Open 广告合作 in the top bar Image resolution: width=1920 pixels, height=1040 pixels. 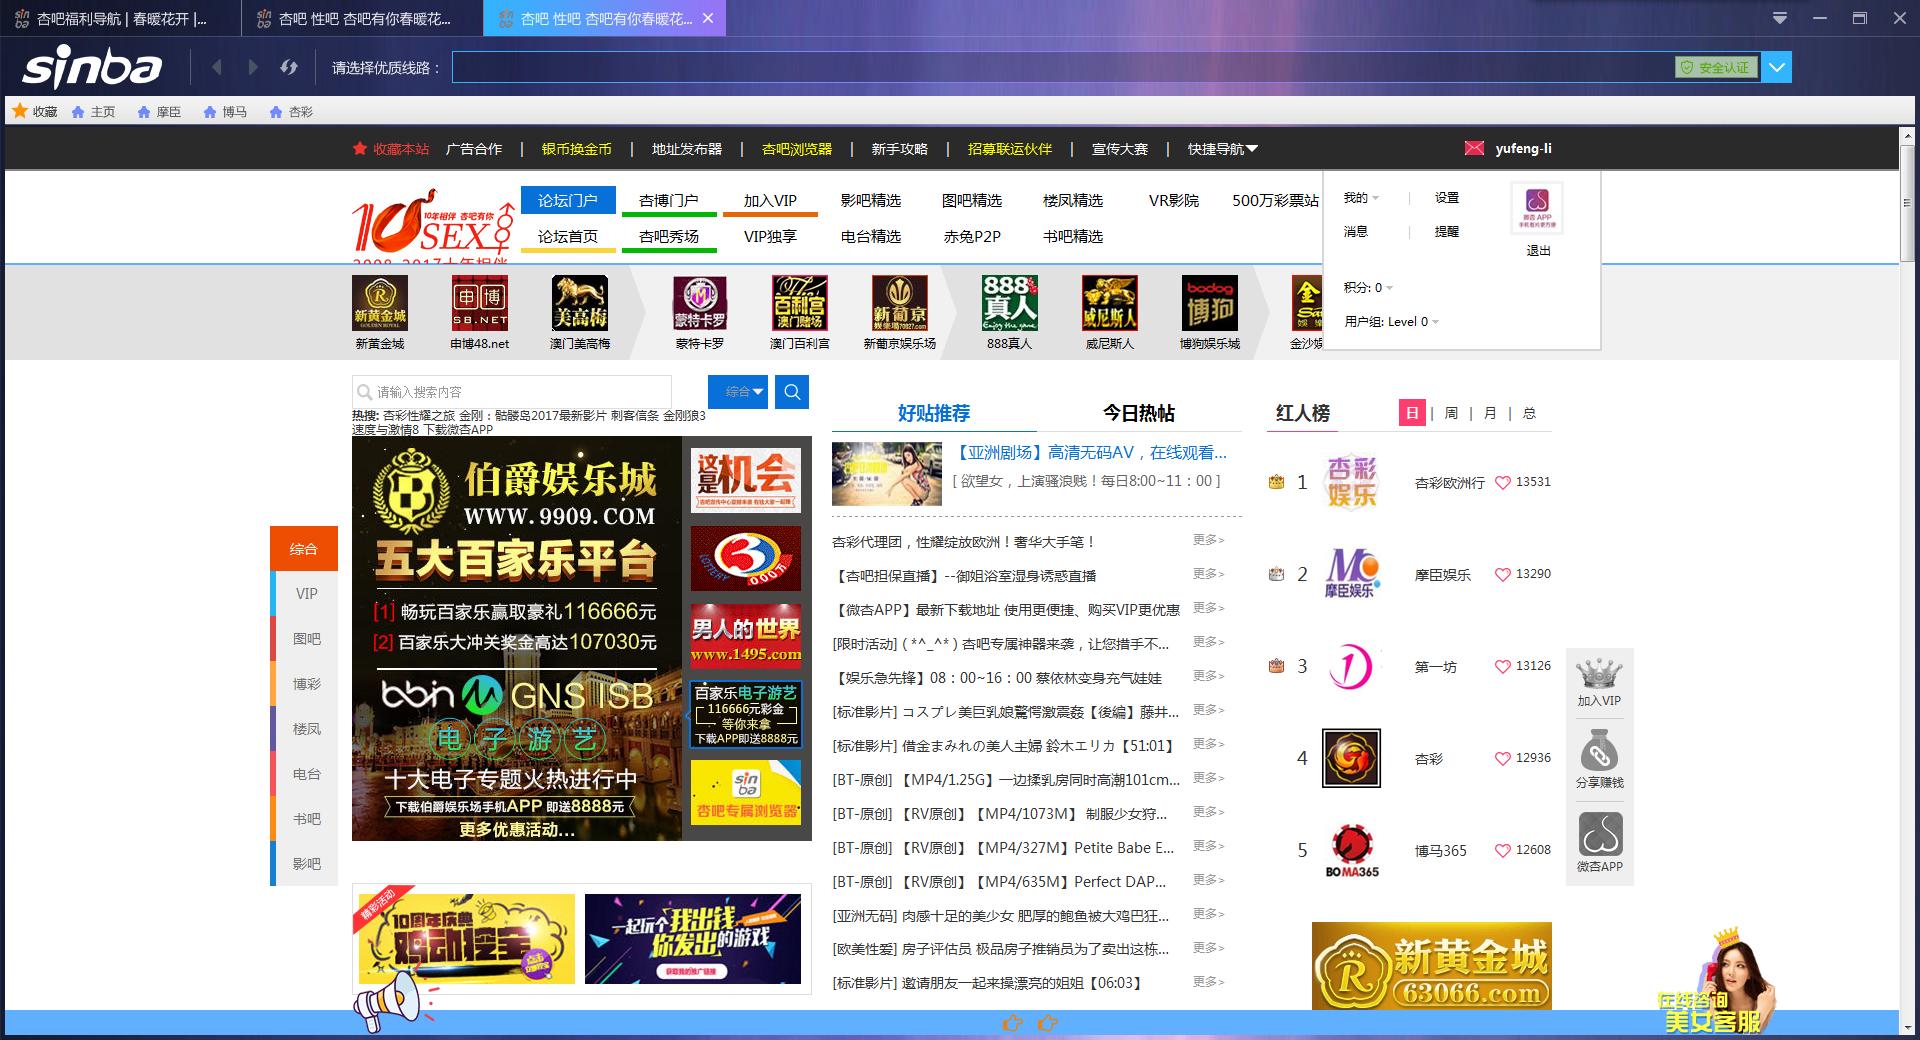(474, 149)
